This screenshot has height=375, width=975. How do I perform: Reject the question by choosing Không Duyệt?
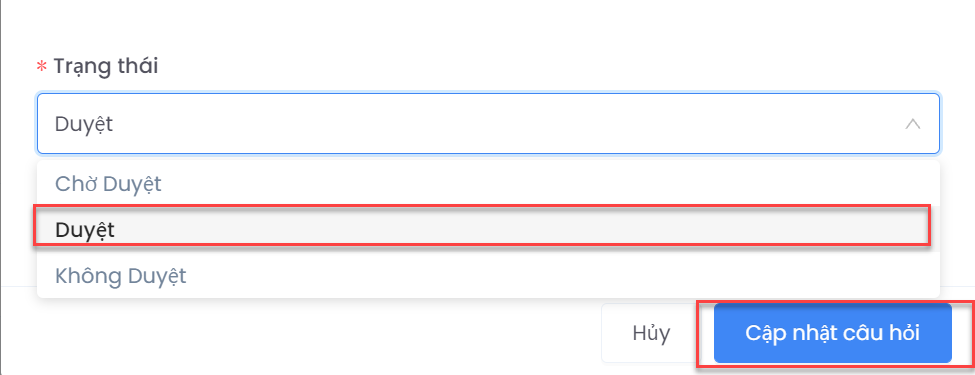coord(488,275)
